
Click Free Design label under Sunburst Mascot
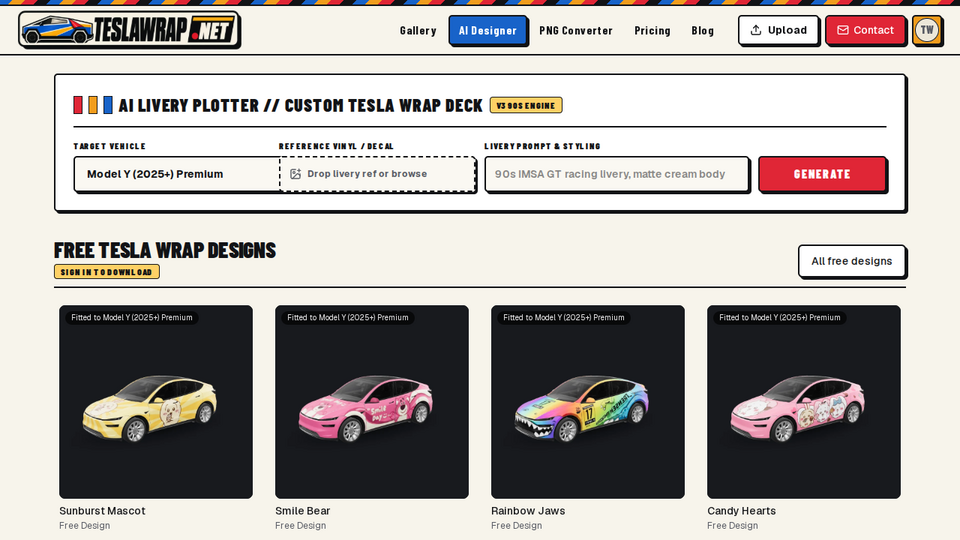click(x=84, y=525)
